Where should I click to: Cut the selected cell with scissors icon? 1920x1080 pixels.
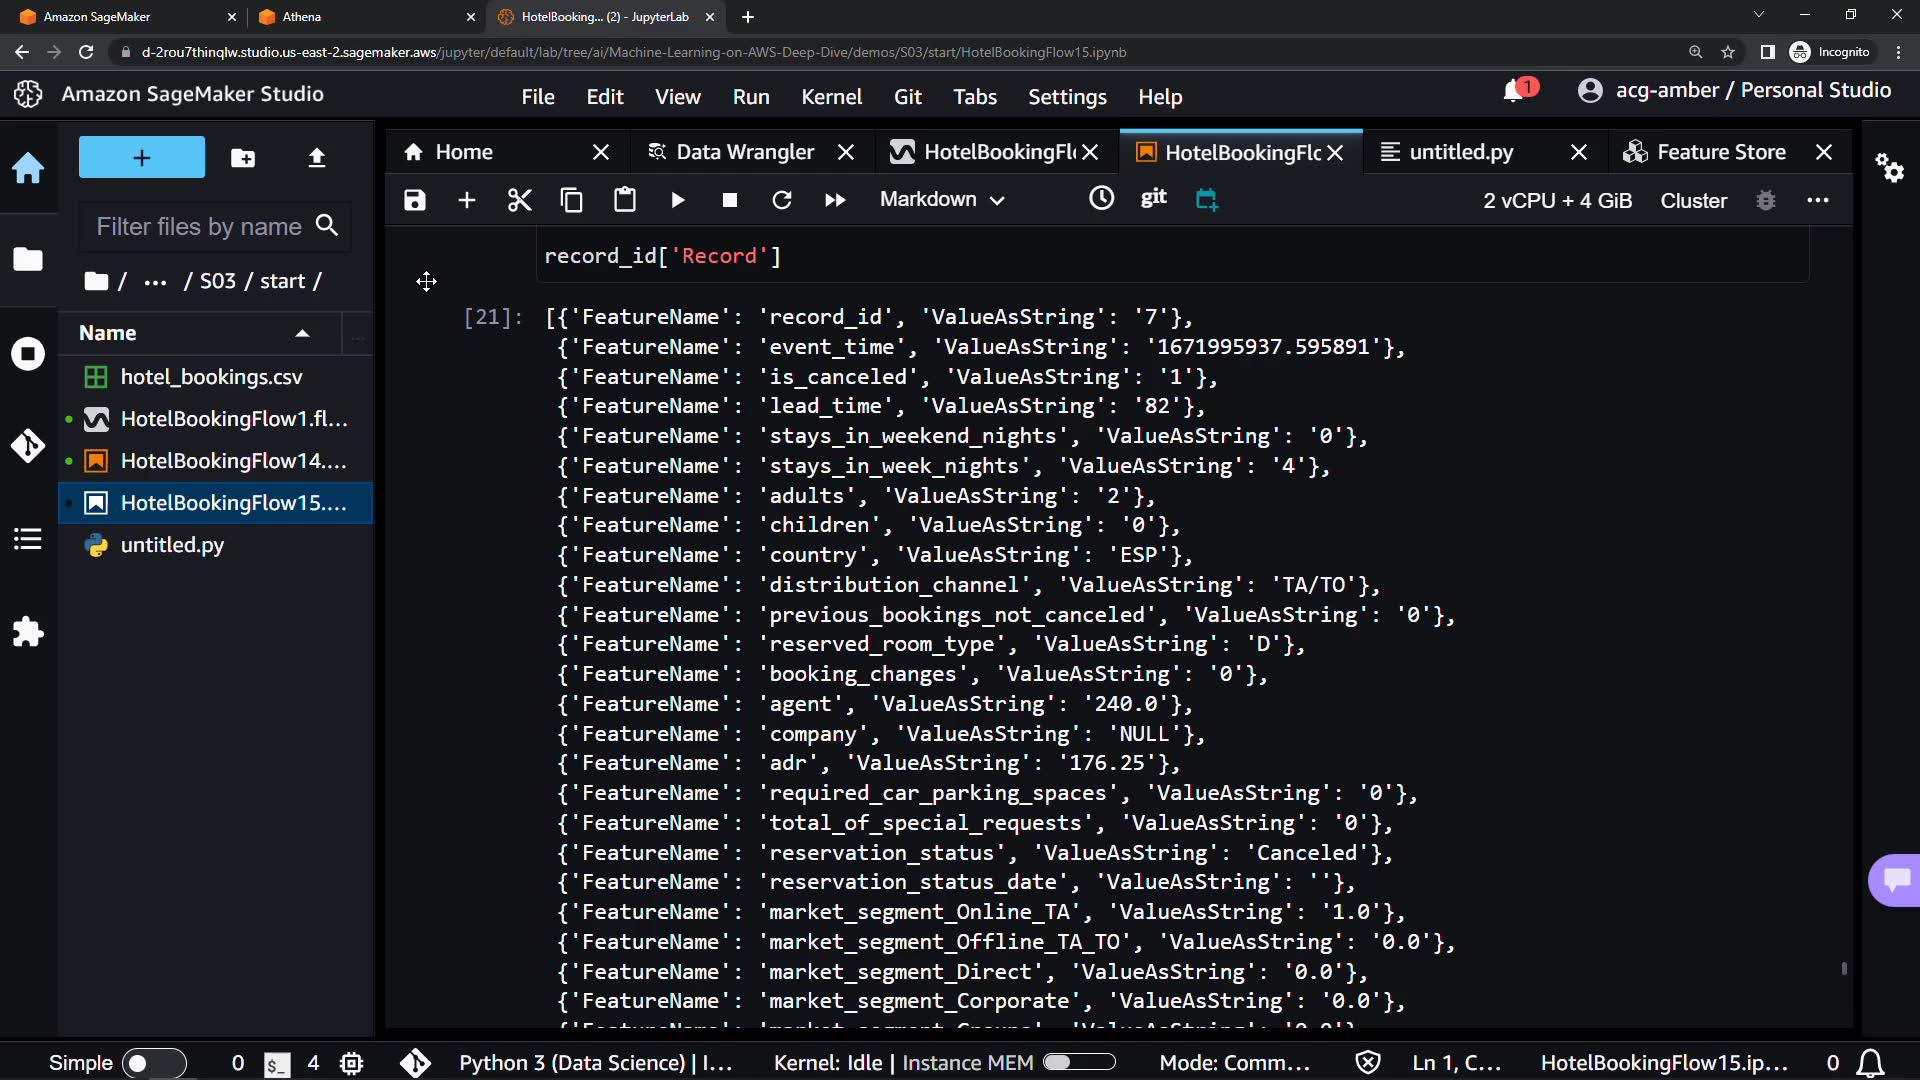519,200
